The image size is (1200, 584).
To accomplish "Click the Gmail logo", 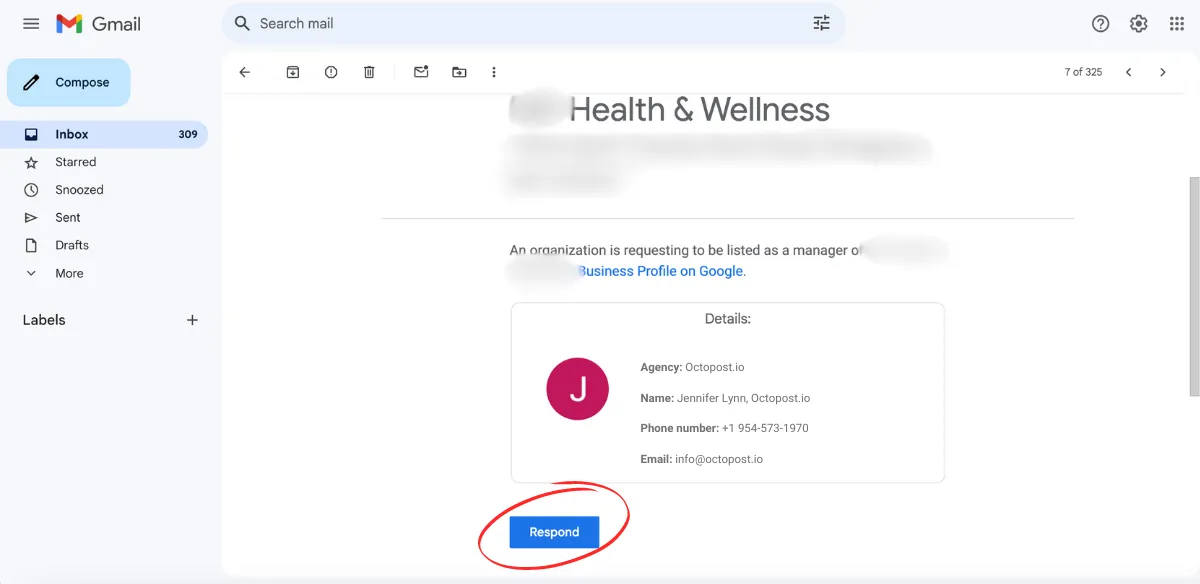I will coord(98,23).
